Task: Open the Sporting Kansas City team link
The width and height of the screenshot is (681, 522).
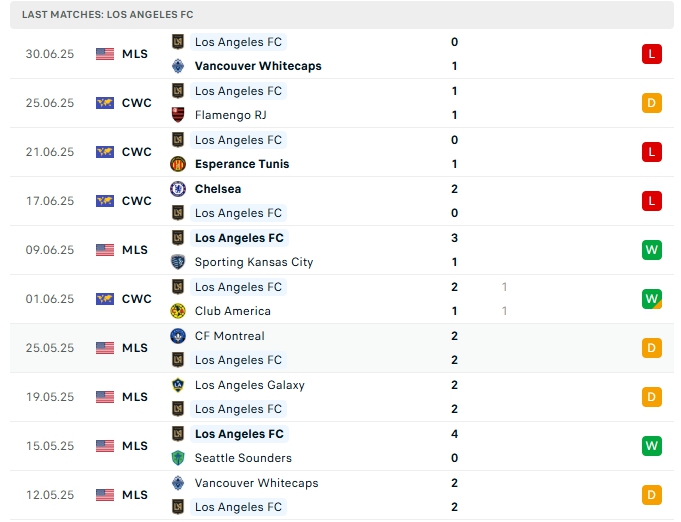Action: (254, 262)
